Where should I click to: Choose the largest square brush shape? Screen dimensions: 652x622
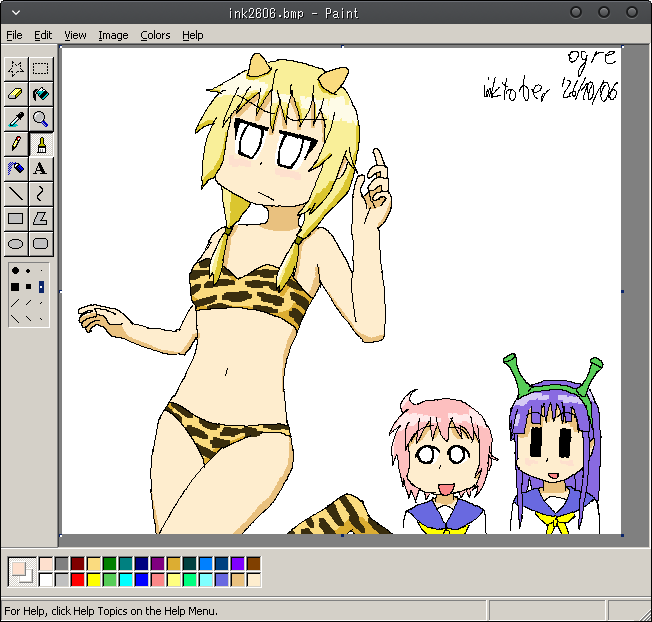point(15,287)
